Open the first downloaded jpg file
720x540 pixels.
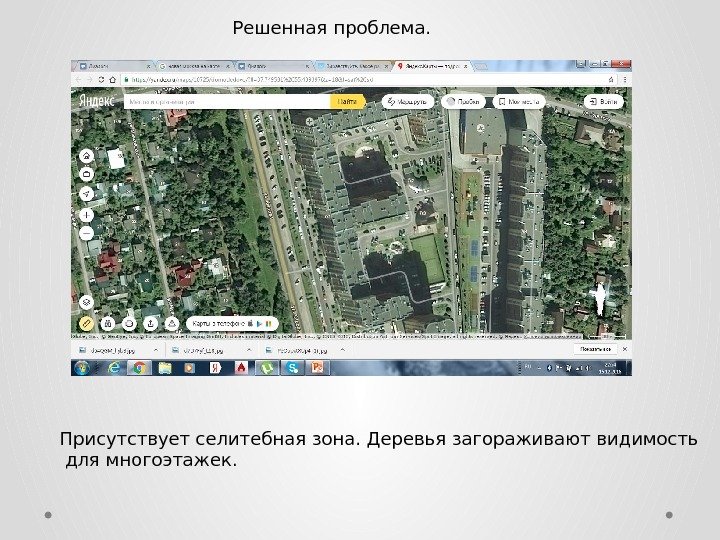pyautogui.click(x=113, y=350)
